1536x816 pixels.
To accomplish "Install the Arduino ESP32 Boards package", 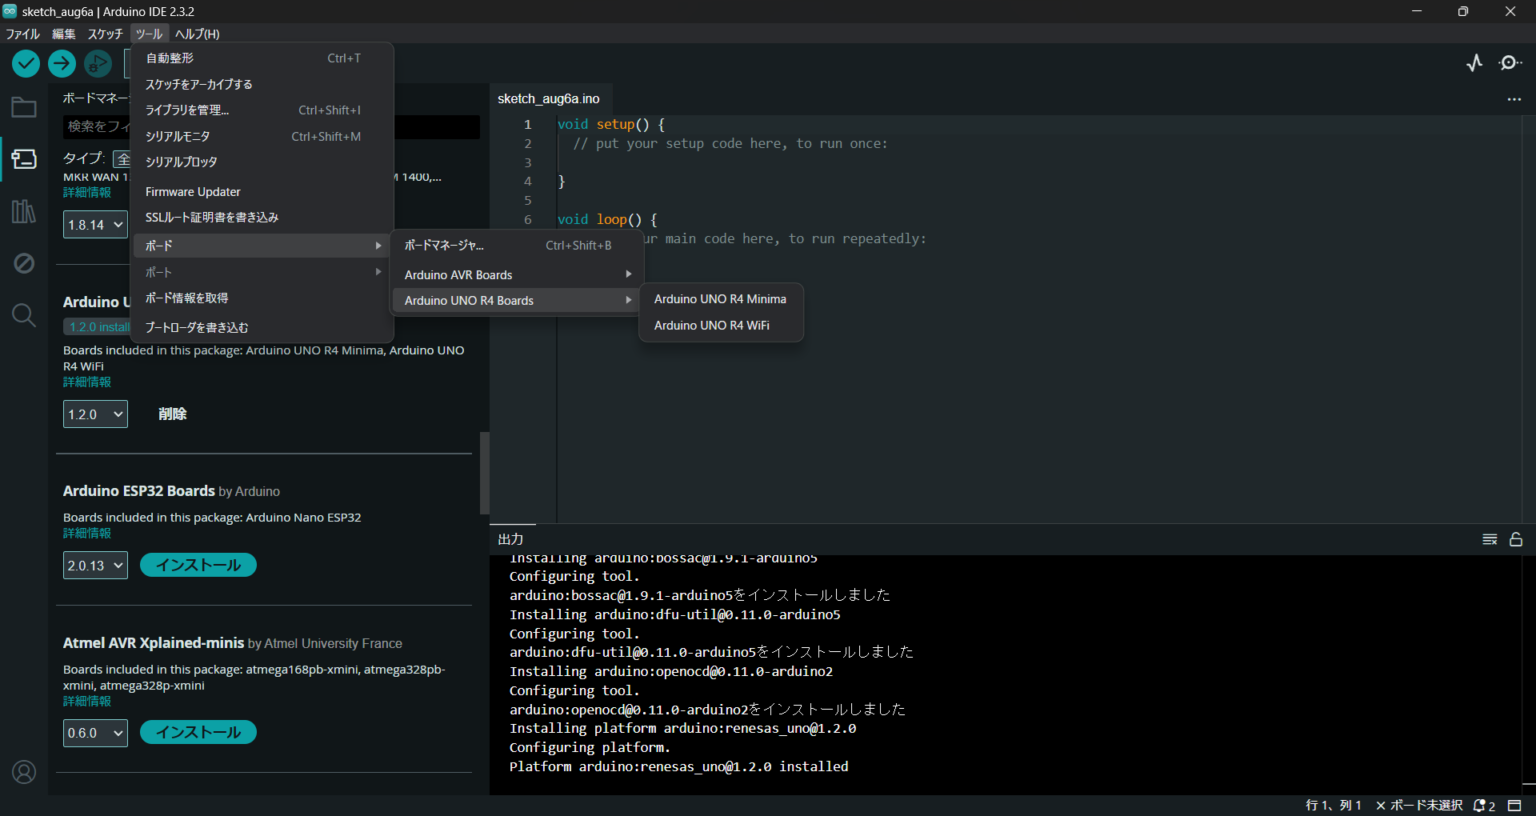I will coord(198,565).
